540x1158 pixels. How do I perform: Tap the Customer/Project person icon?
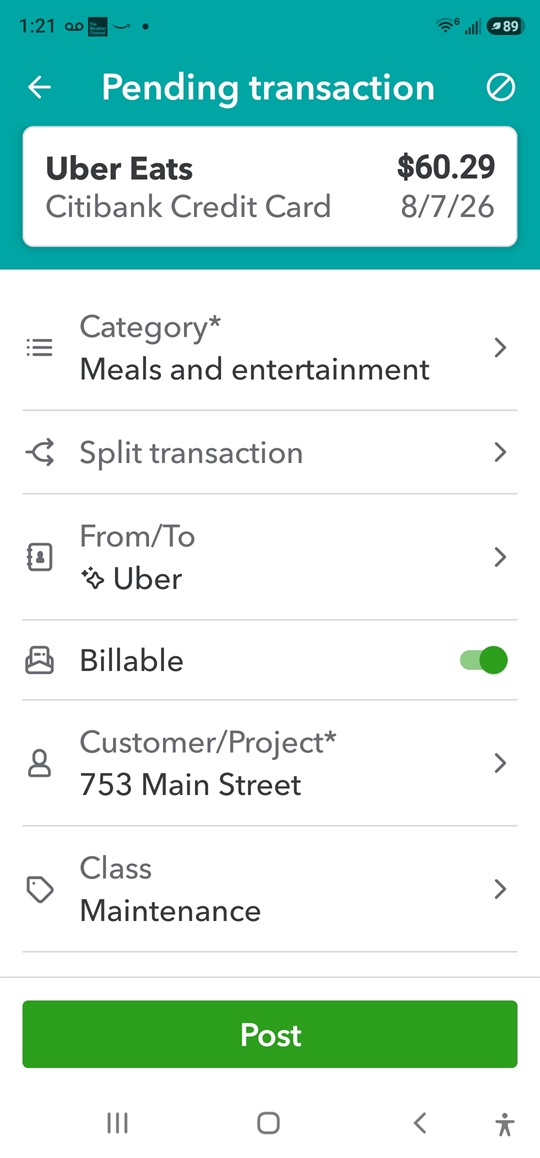pos(39,763)
